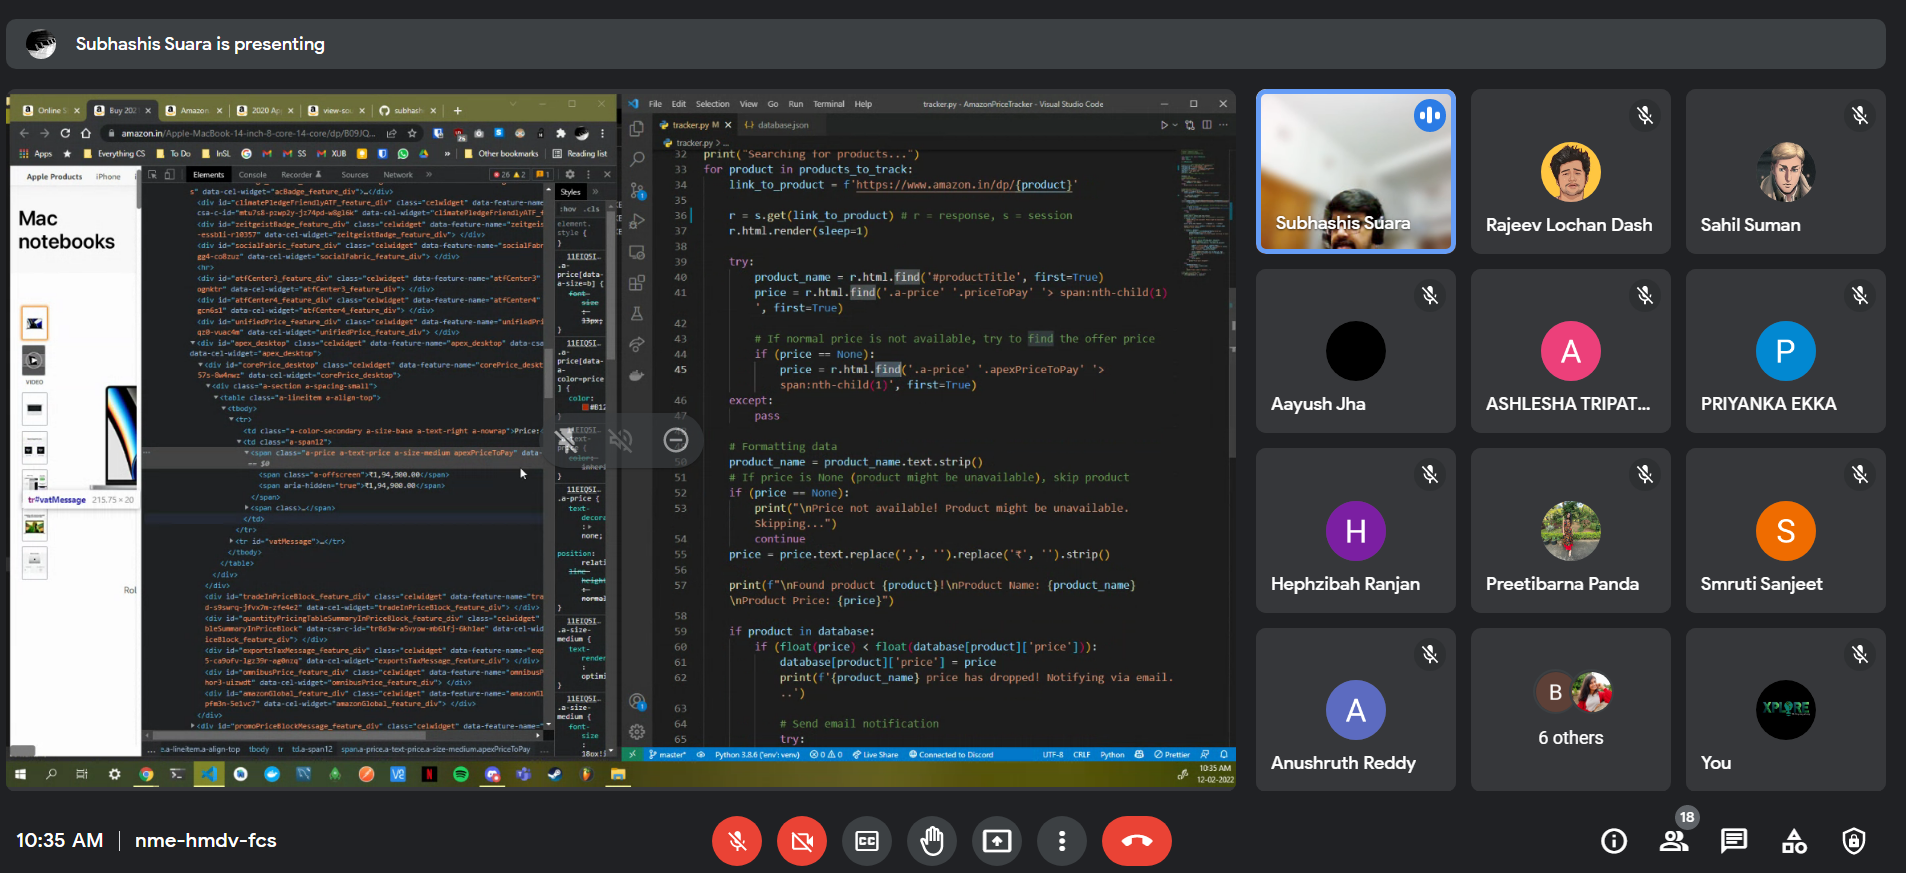The image size is (1906, 873).
Task: Toggle closed captions button
Action: 867,841
